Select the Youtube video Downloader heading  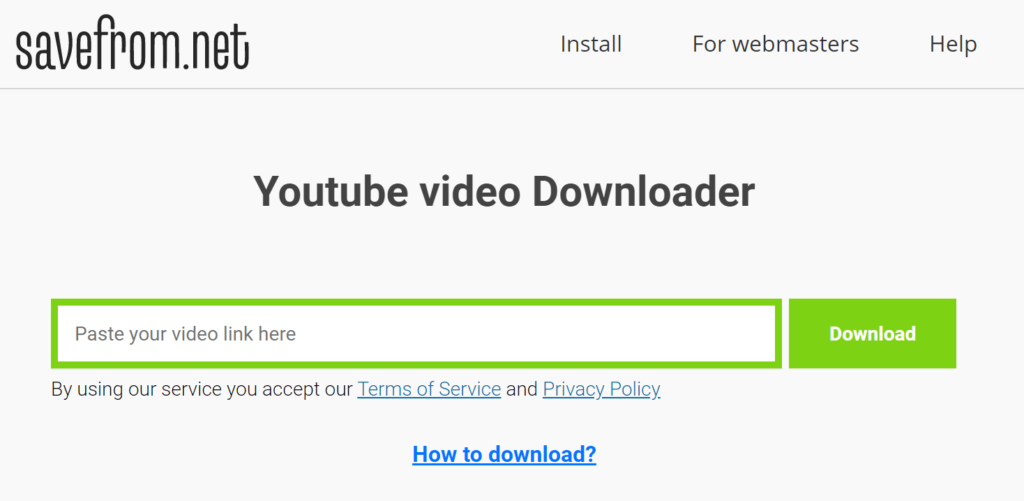[504, 192]
